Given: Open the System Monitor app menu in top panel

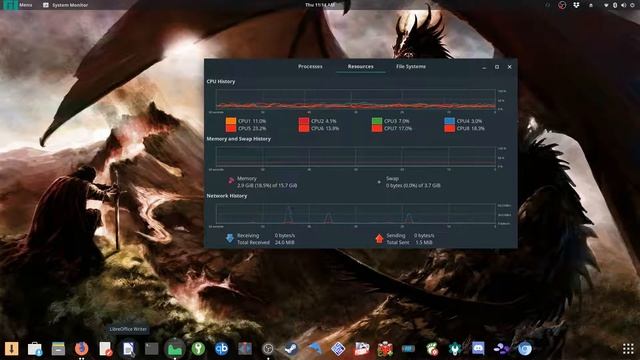Looking at the screenshot, I should pos(65,5).
